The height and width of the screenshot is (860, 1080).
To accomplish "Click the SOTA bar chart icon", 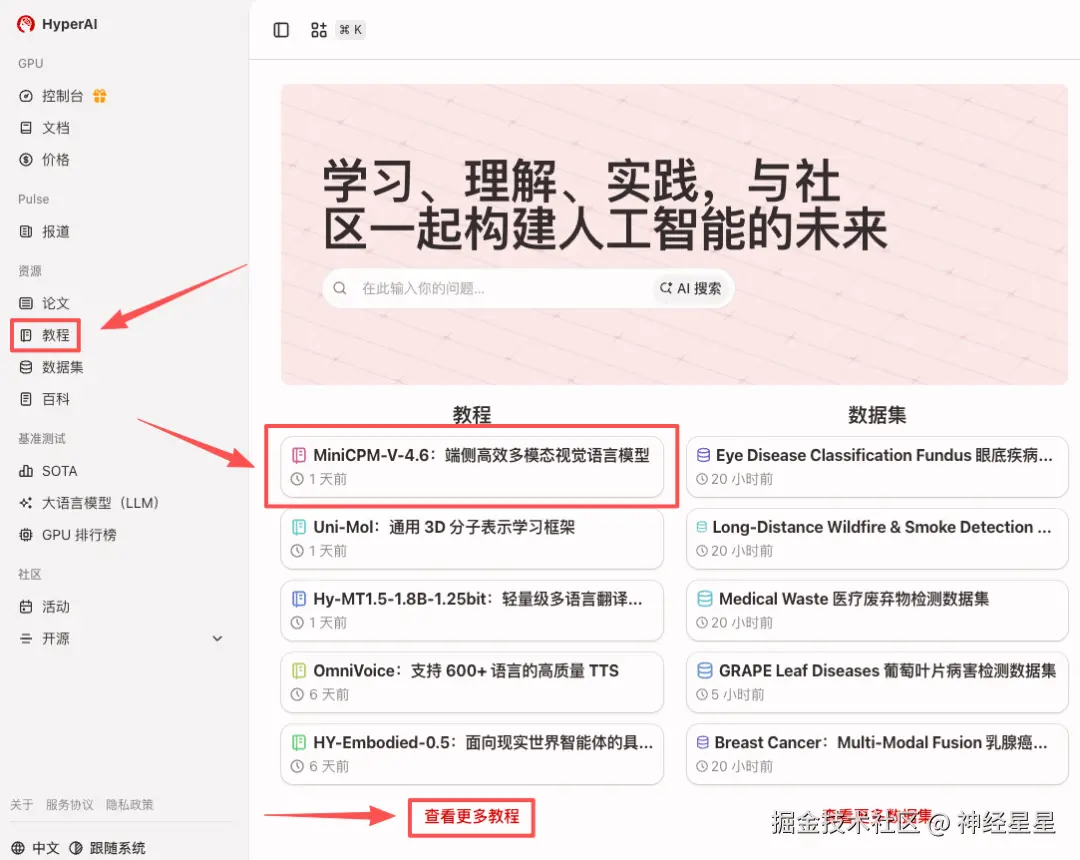I will coord(26,471).
